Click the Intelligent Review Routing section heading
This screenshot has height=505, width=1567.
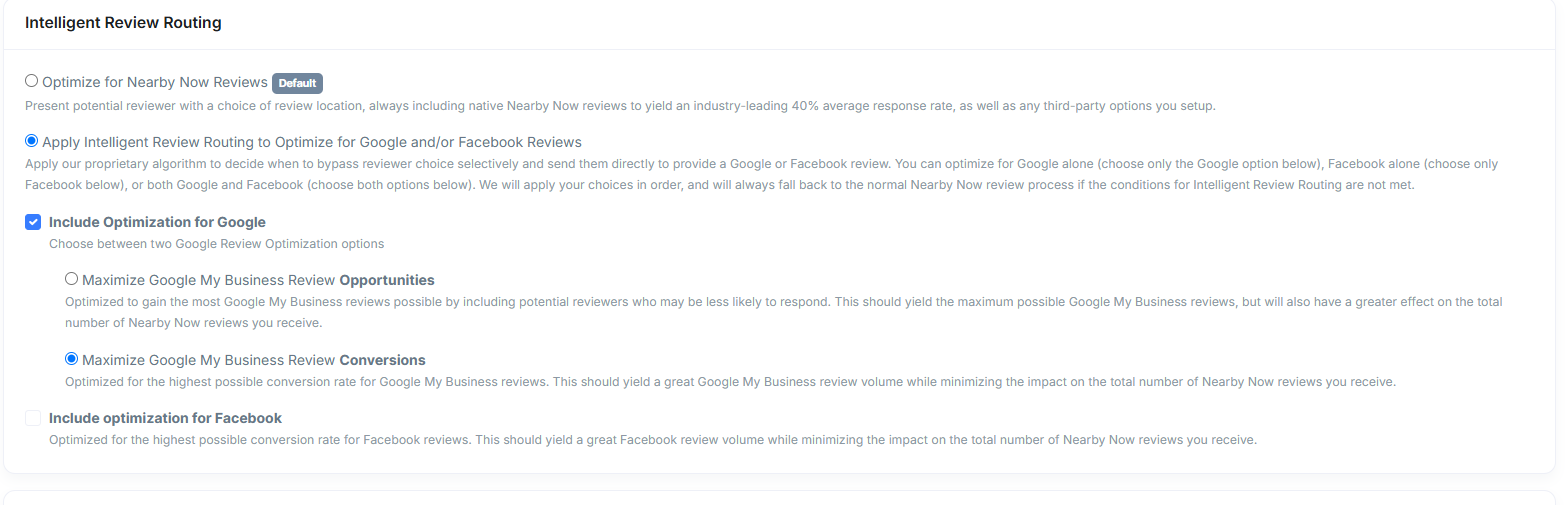click(x=123, y=23)
